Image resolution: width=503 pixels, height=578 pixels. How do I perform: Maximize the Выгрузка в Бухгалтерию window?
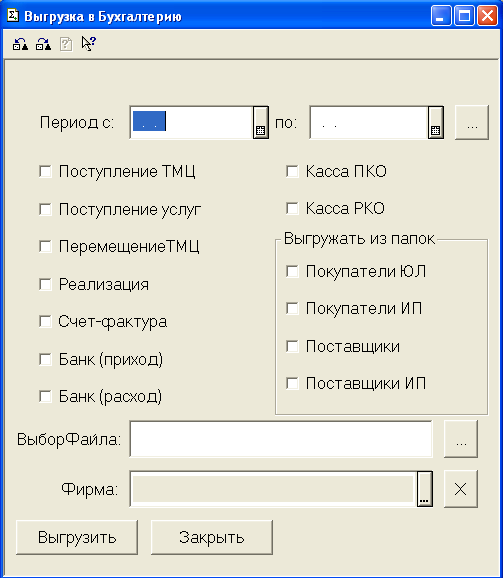(x=464, y=16)
